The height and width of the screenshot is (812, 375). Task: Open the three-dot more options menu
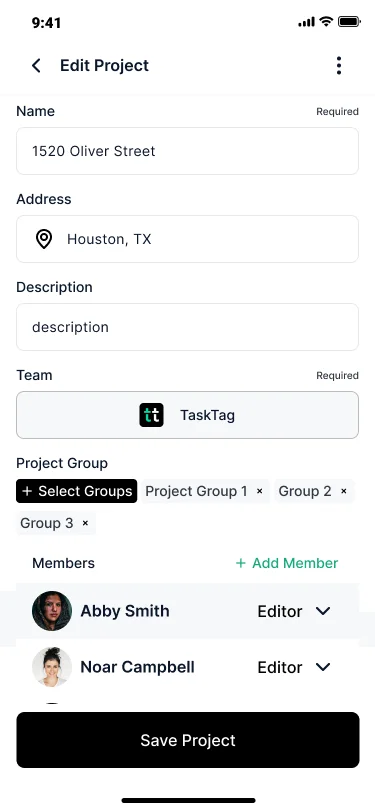(x=339, y=66)
